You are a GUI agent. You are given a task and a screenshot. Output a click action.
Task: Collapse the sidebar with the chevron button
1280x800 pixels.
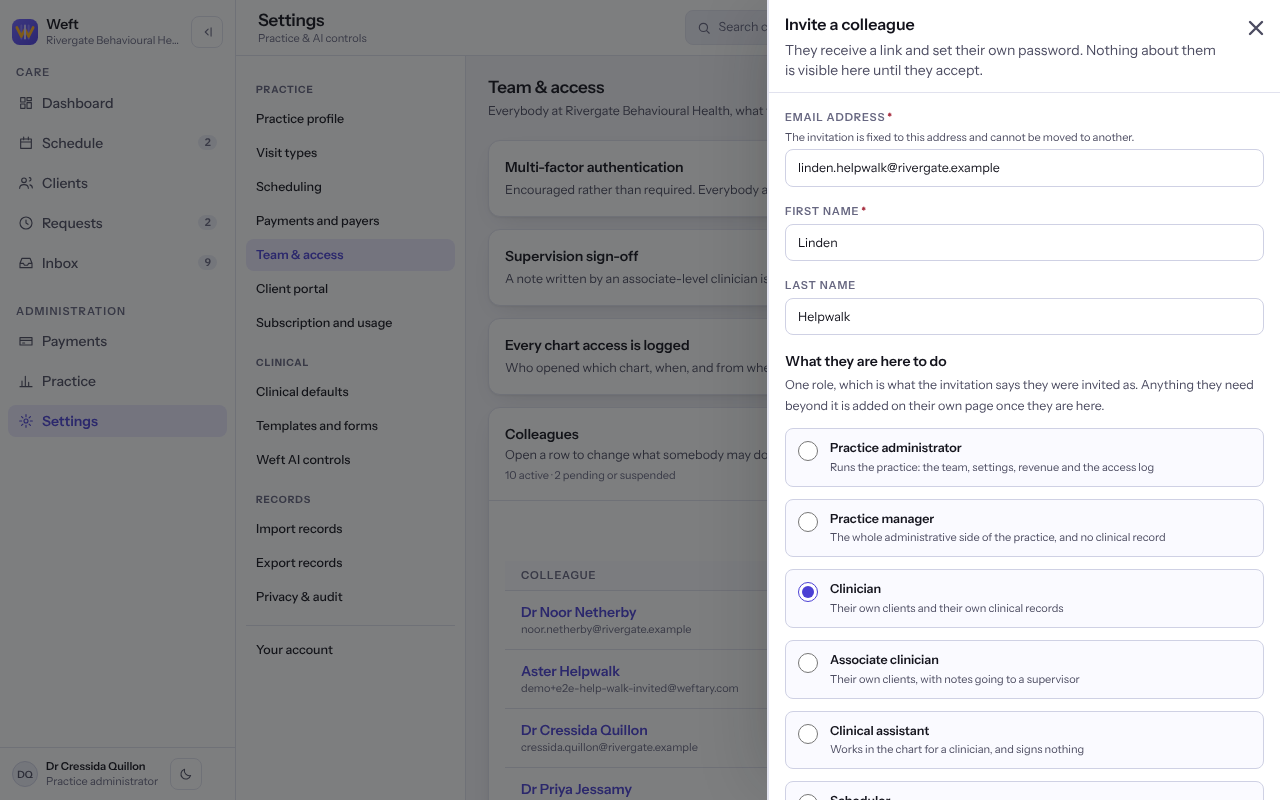207,32
